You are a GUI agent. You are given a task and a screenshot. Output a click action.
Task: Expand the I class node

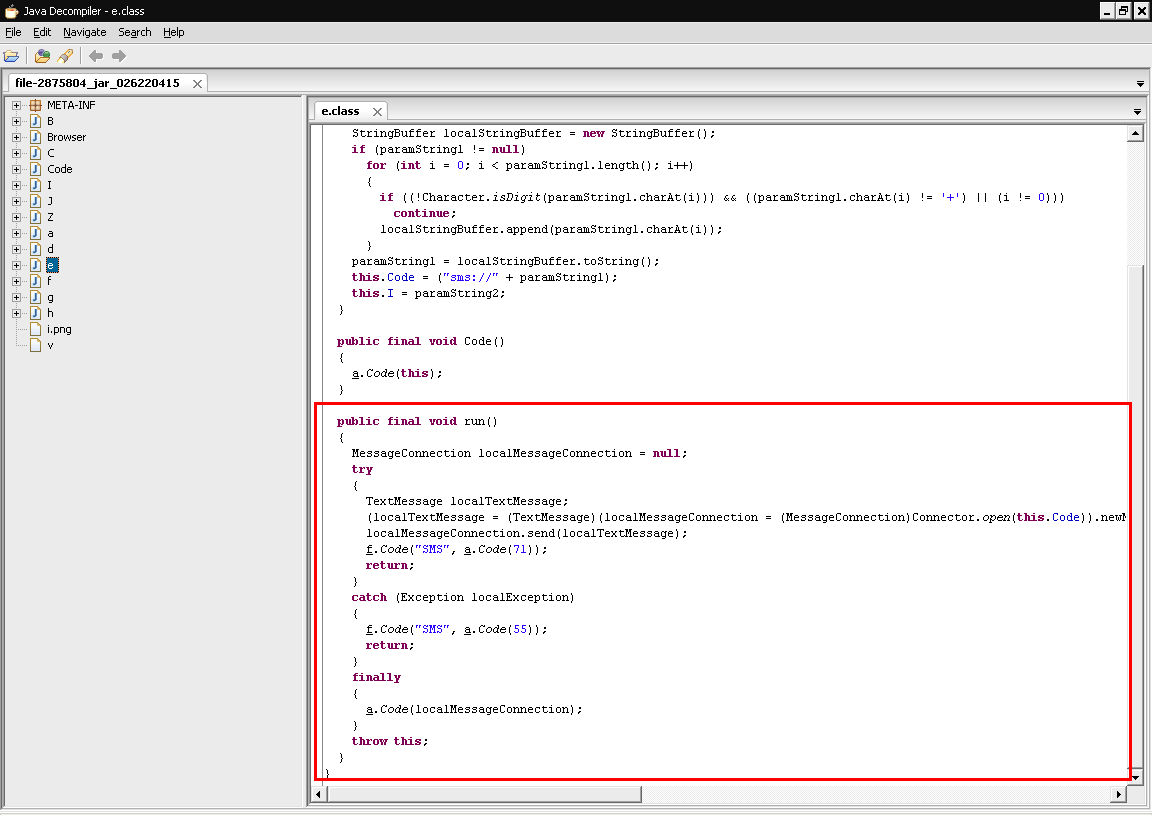pos(16,185)
